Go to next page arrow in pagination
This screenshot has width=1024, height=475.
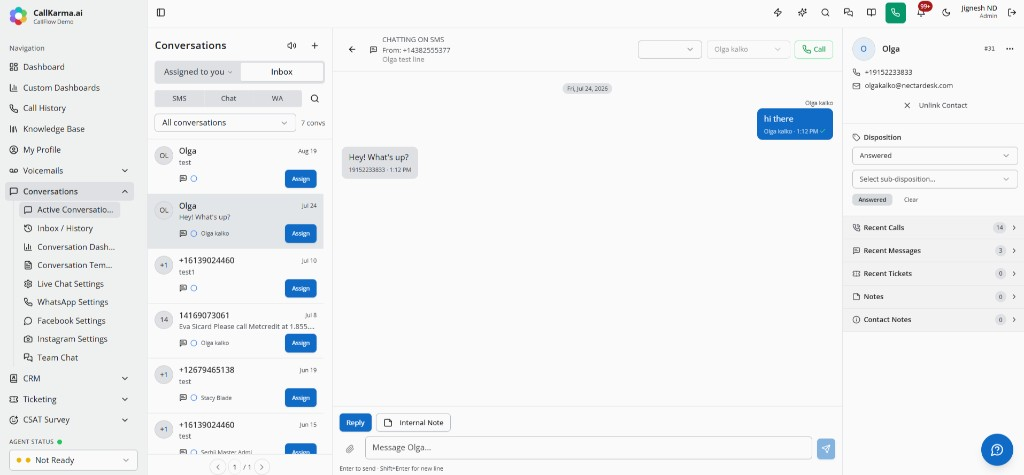[x=262, y=467]
